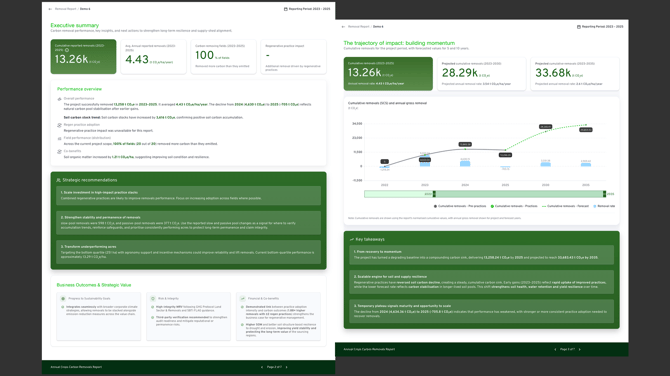Toggle Cumulative removals Pre-practices legend item
Viewport: 670px width, 376px height.
[460, 206]
